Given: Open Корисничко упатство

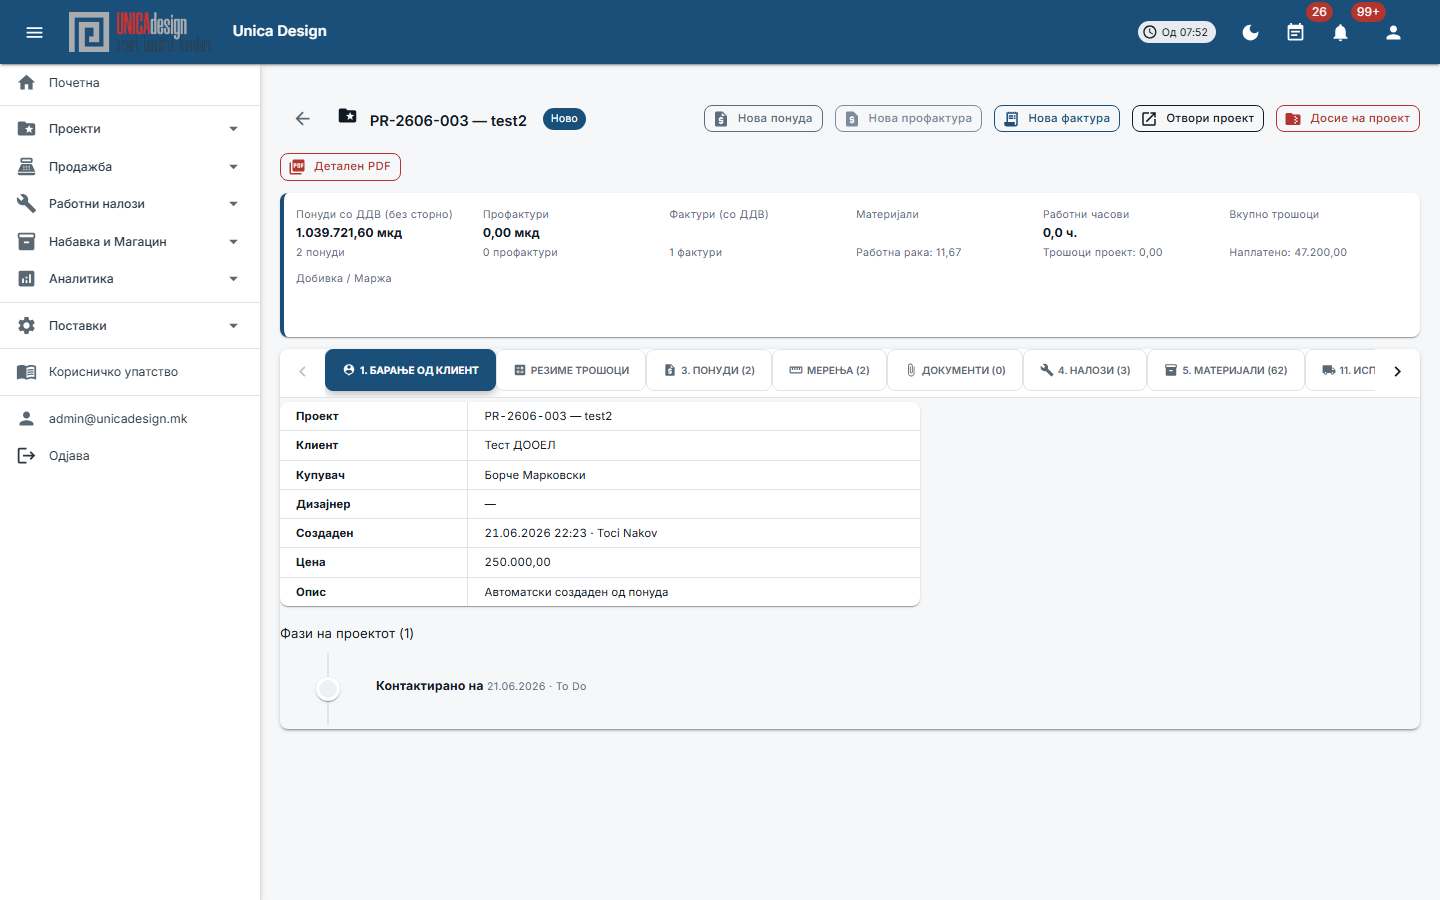Looking at the screenshot, I should coord(130,372).
